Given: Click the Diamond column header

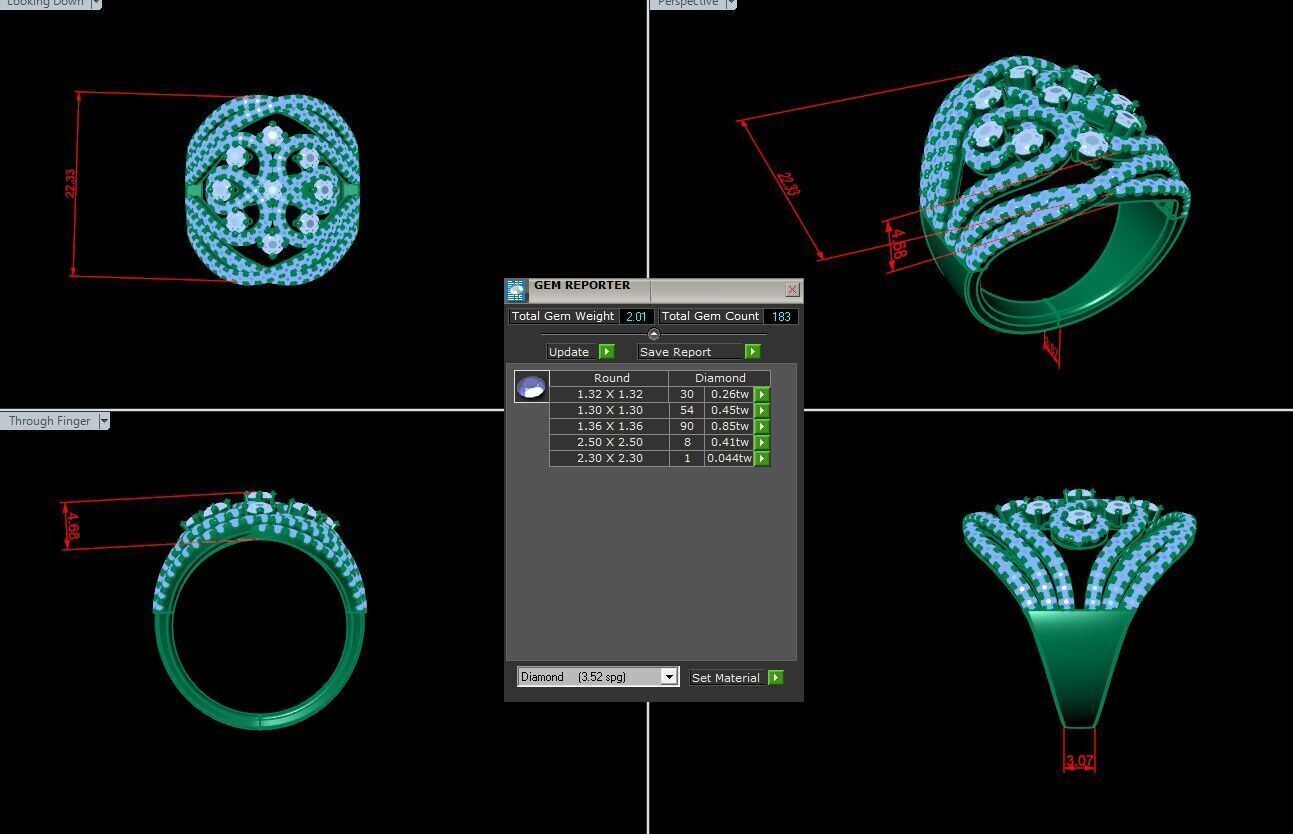Looking at the screenshot, I should (x=720, y=378).
